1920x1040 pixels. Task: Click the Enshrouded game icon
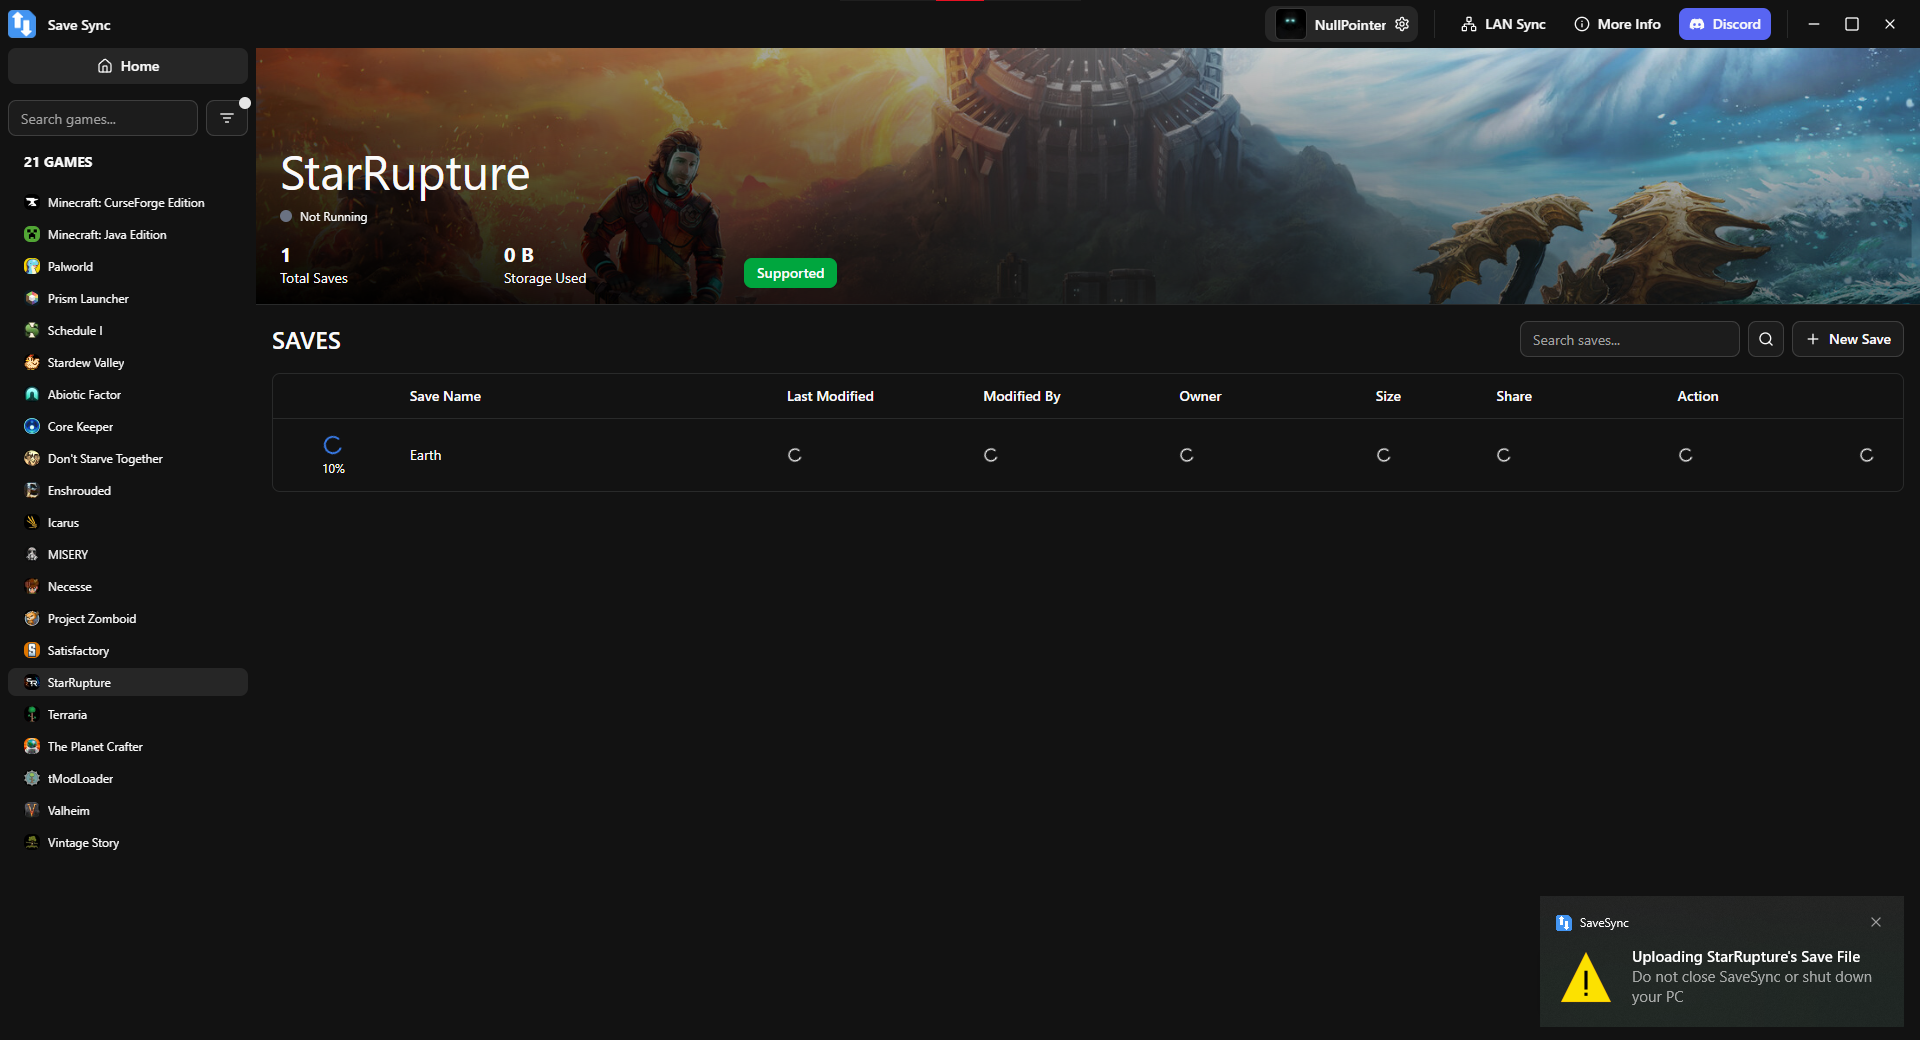(32, 490)
